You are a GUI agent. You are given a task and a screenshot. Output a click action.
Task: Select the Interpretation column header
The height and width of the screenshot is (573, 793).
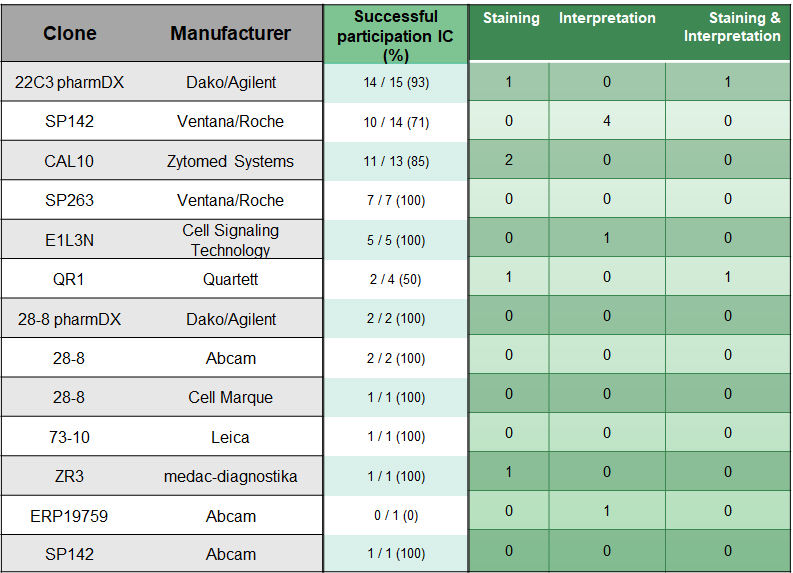pyautogui.click(x=607, y=18)
